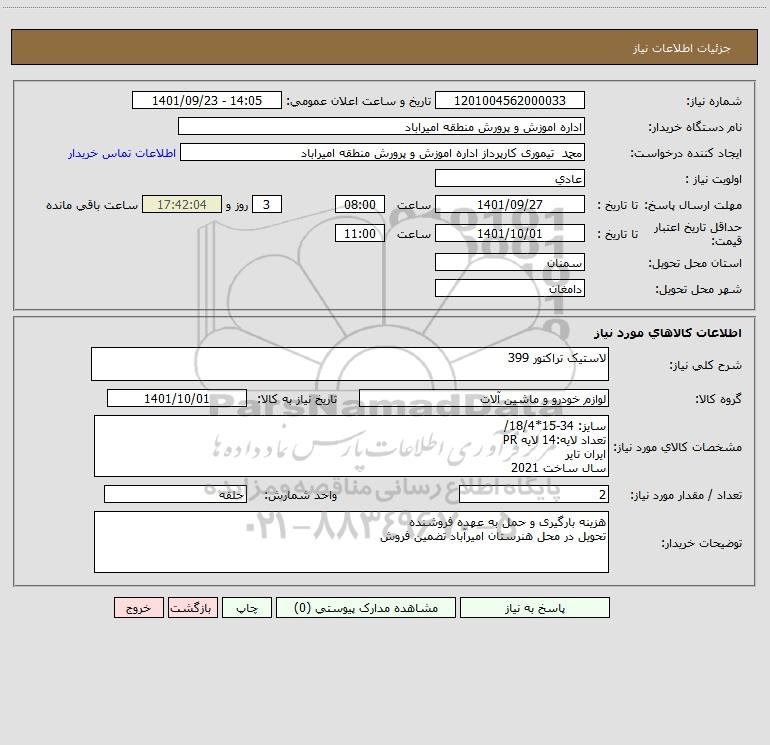Screen dimensions: 770x745
Task: Click the اطلاعات کالاهای مورد نیاز heading
Action: [668, 333]
